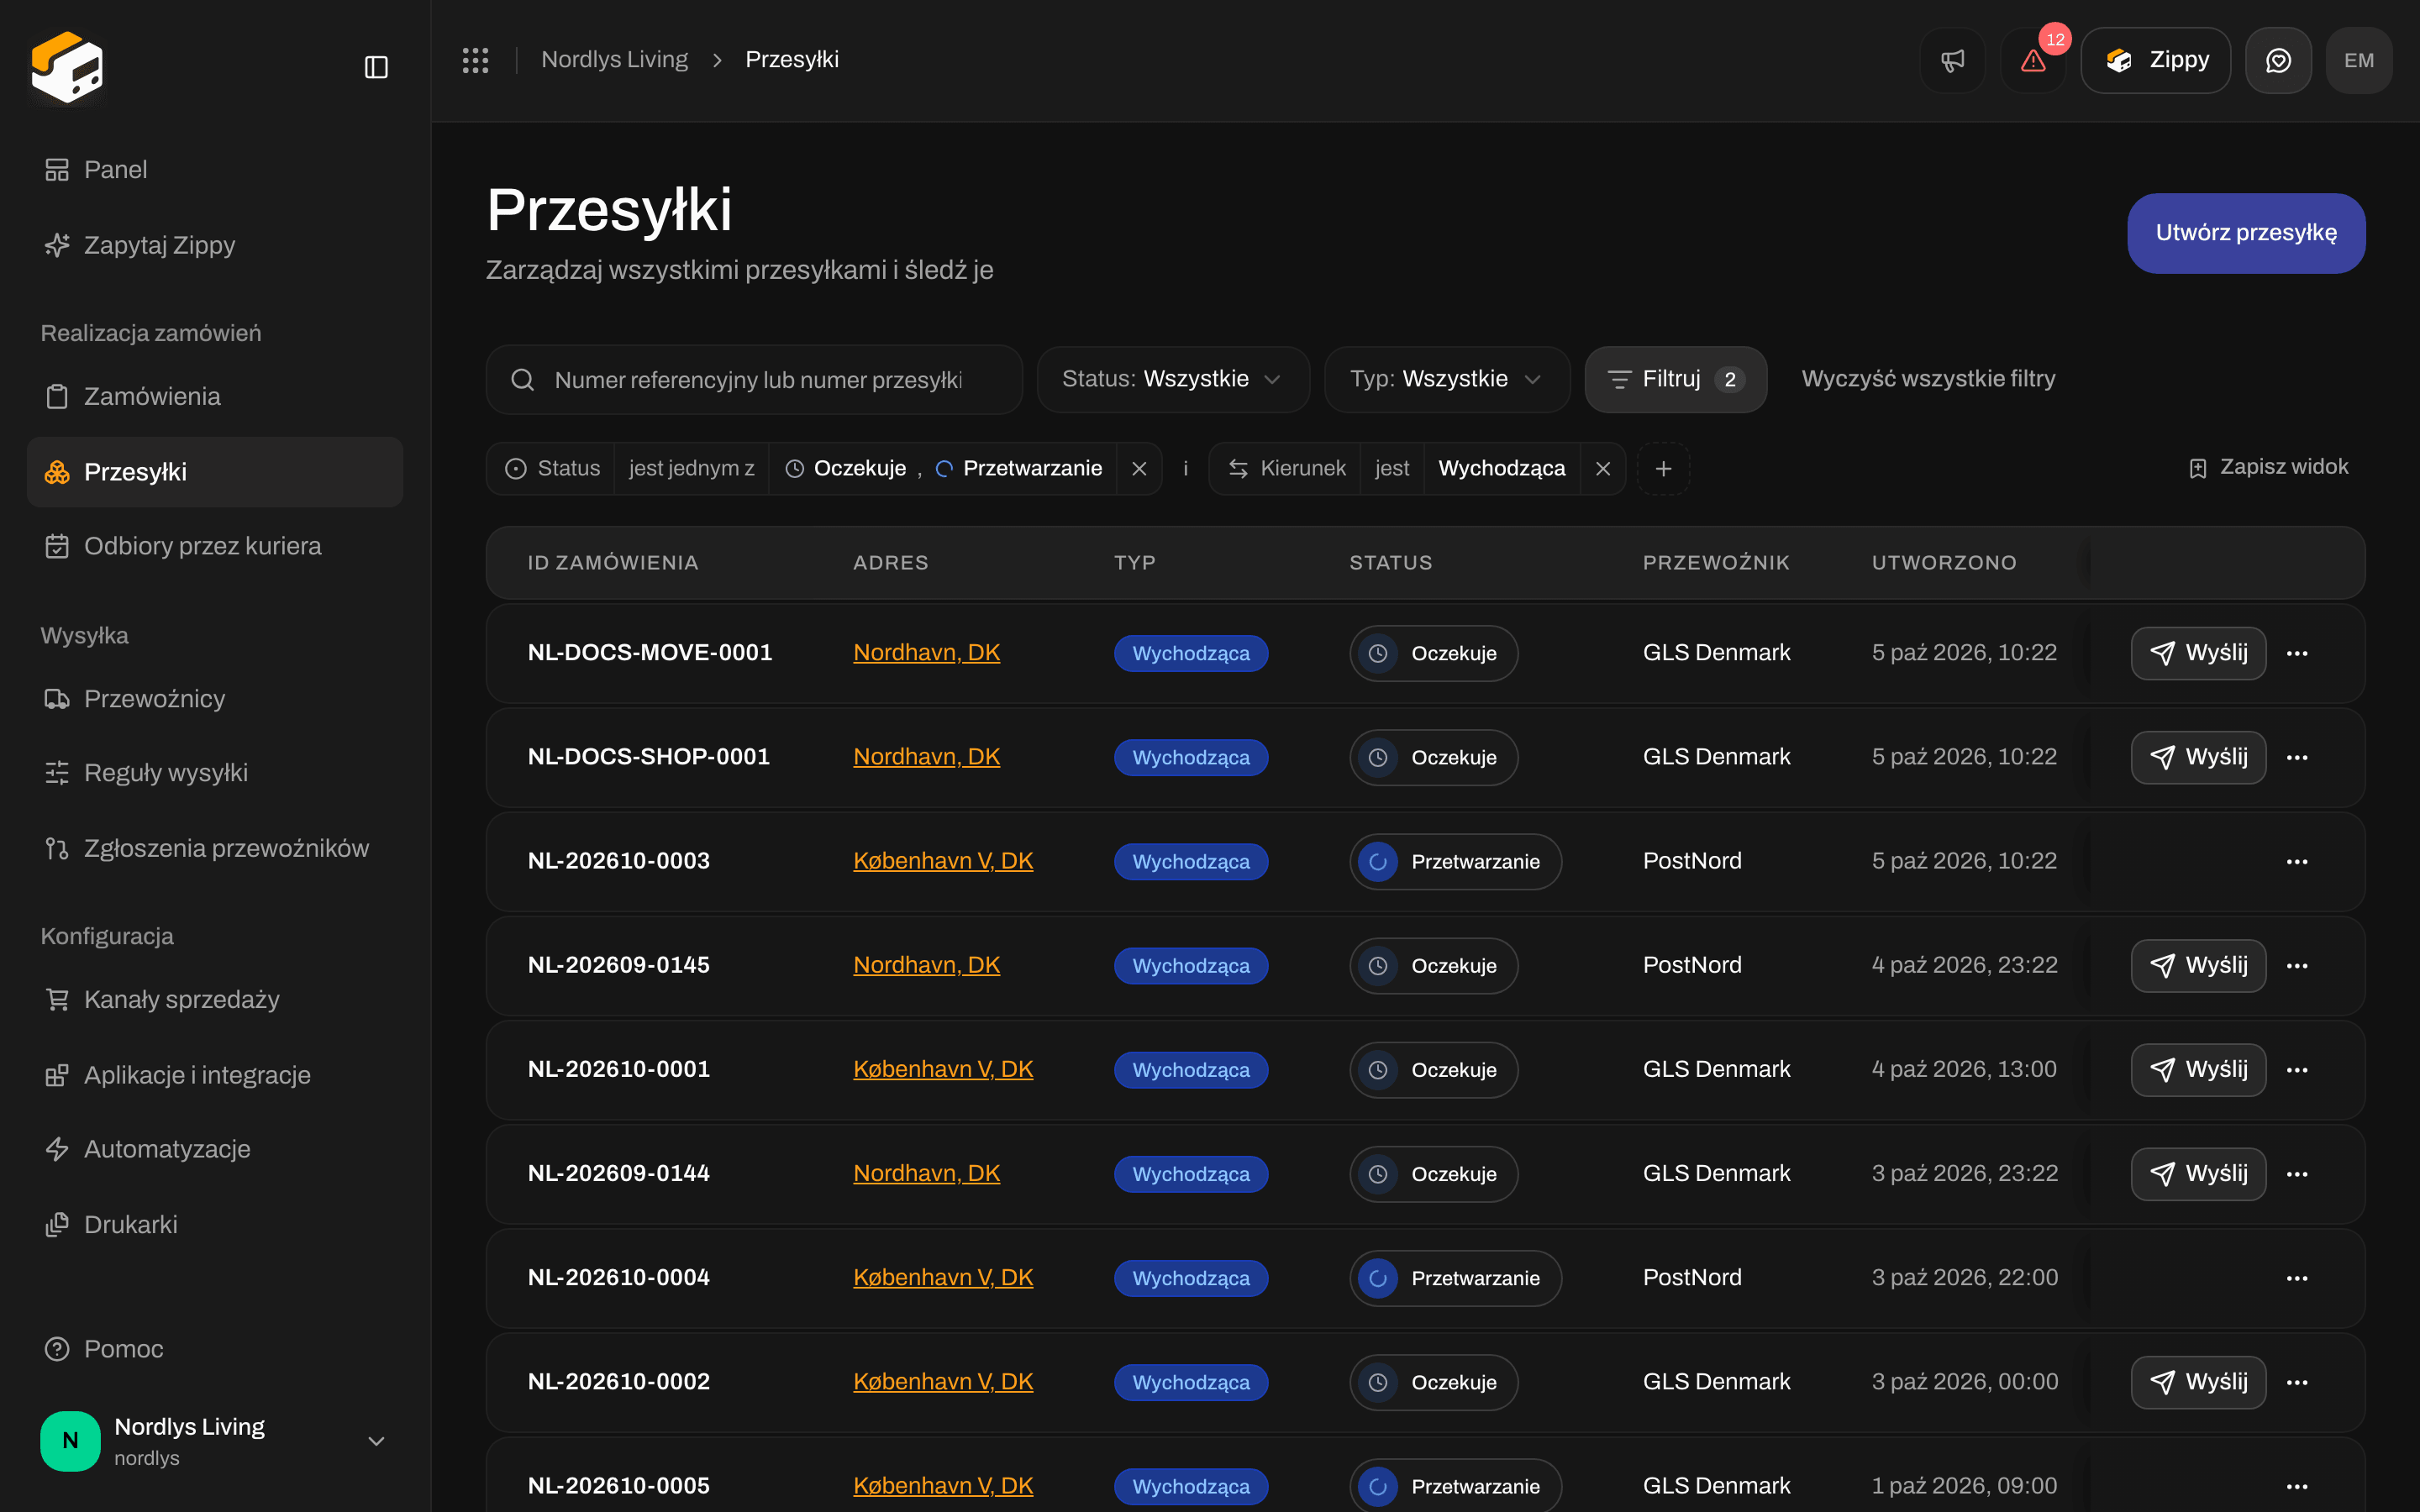2420x1512 pixels.
Task: Go to Panel in sidebar
Action: (214, 170)
